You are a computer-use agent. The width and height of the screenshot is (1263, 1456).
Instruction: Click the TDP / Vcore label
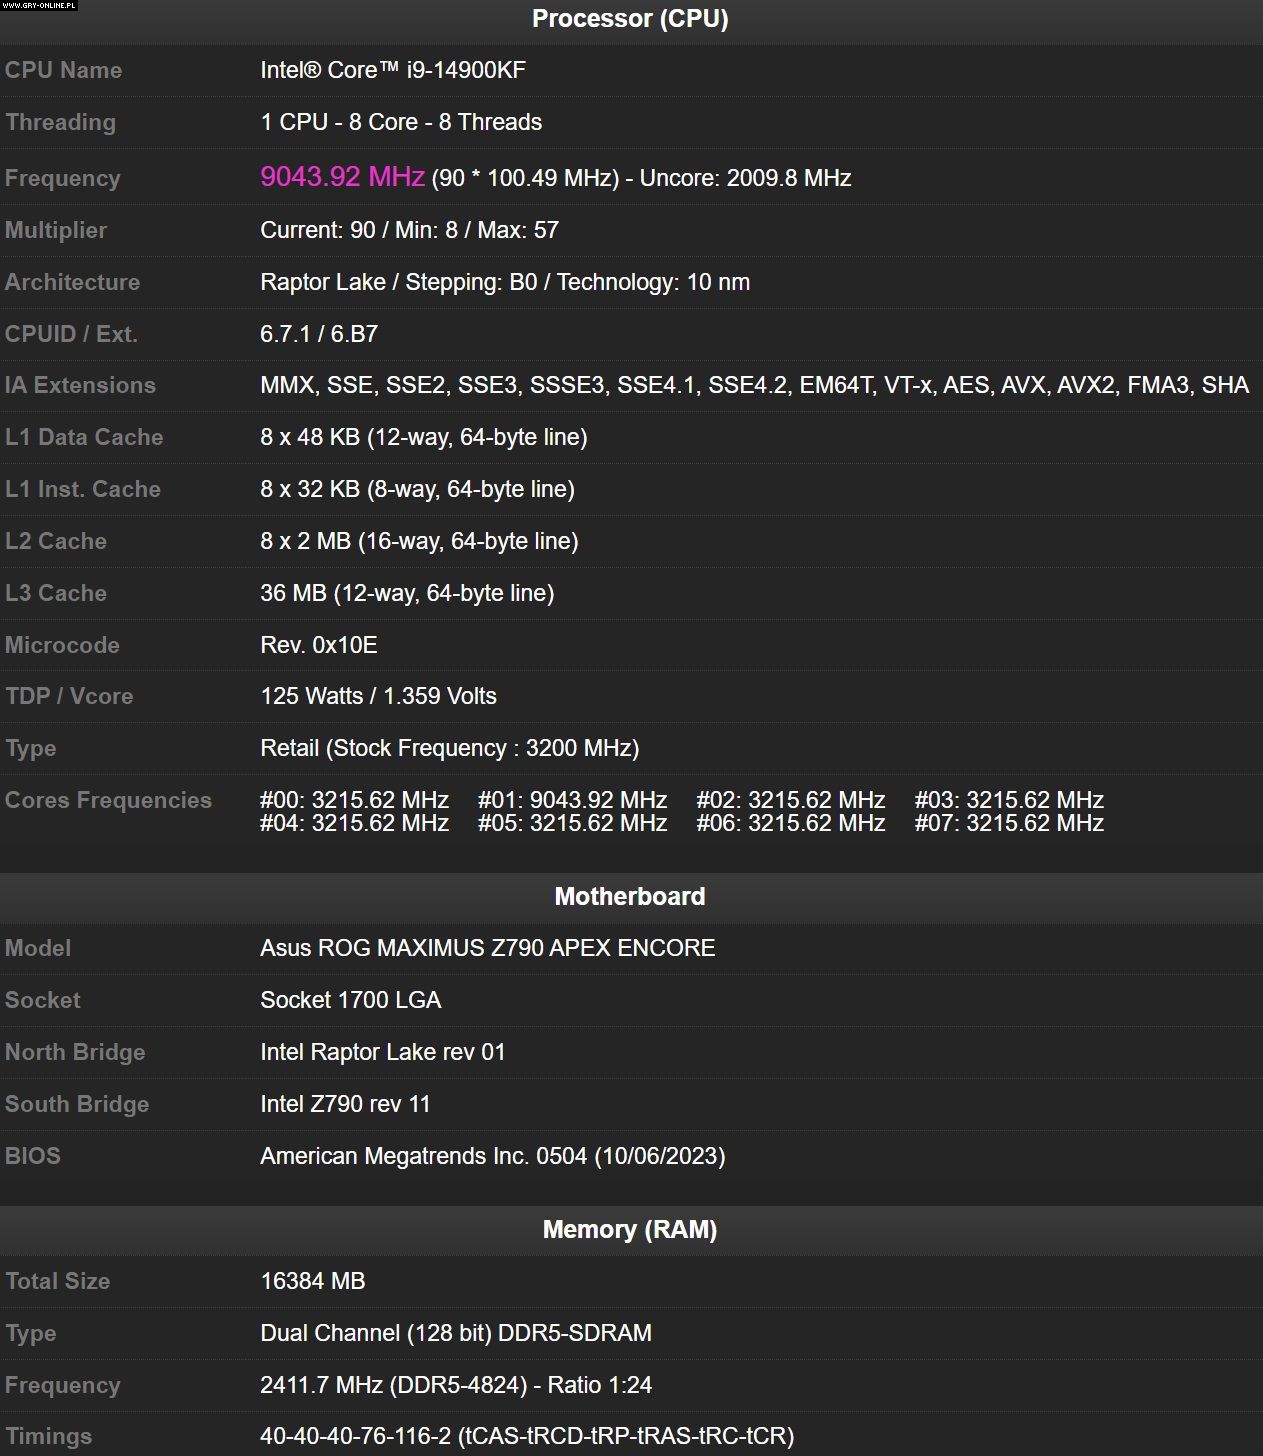[69, 696]
